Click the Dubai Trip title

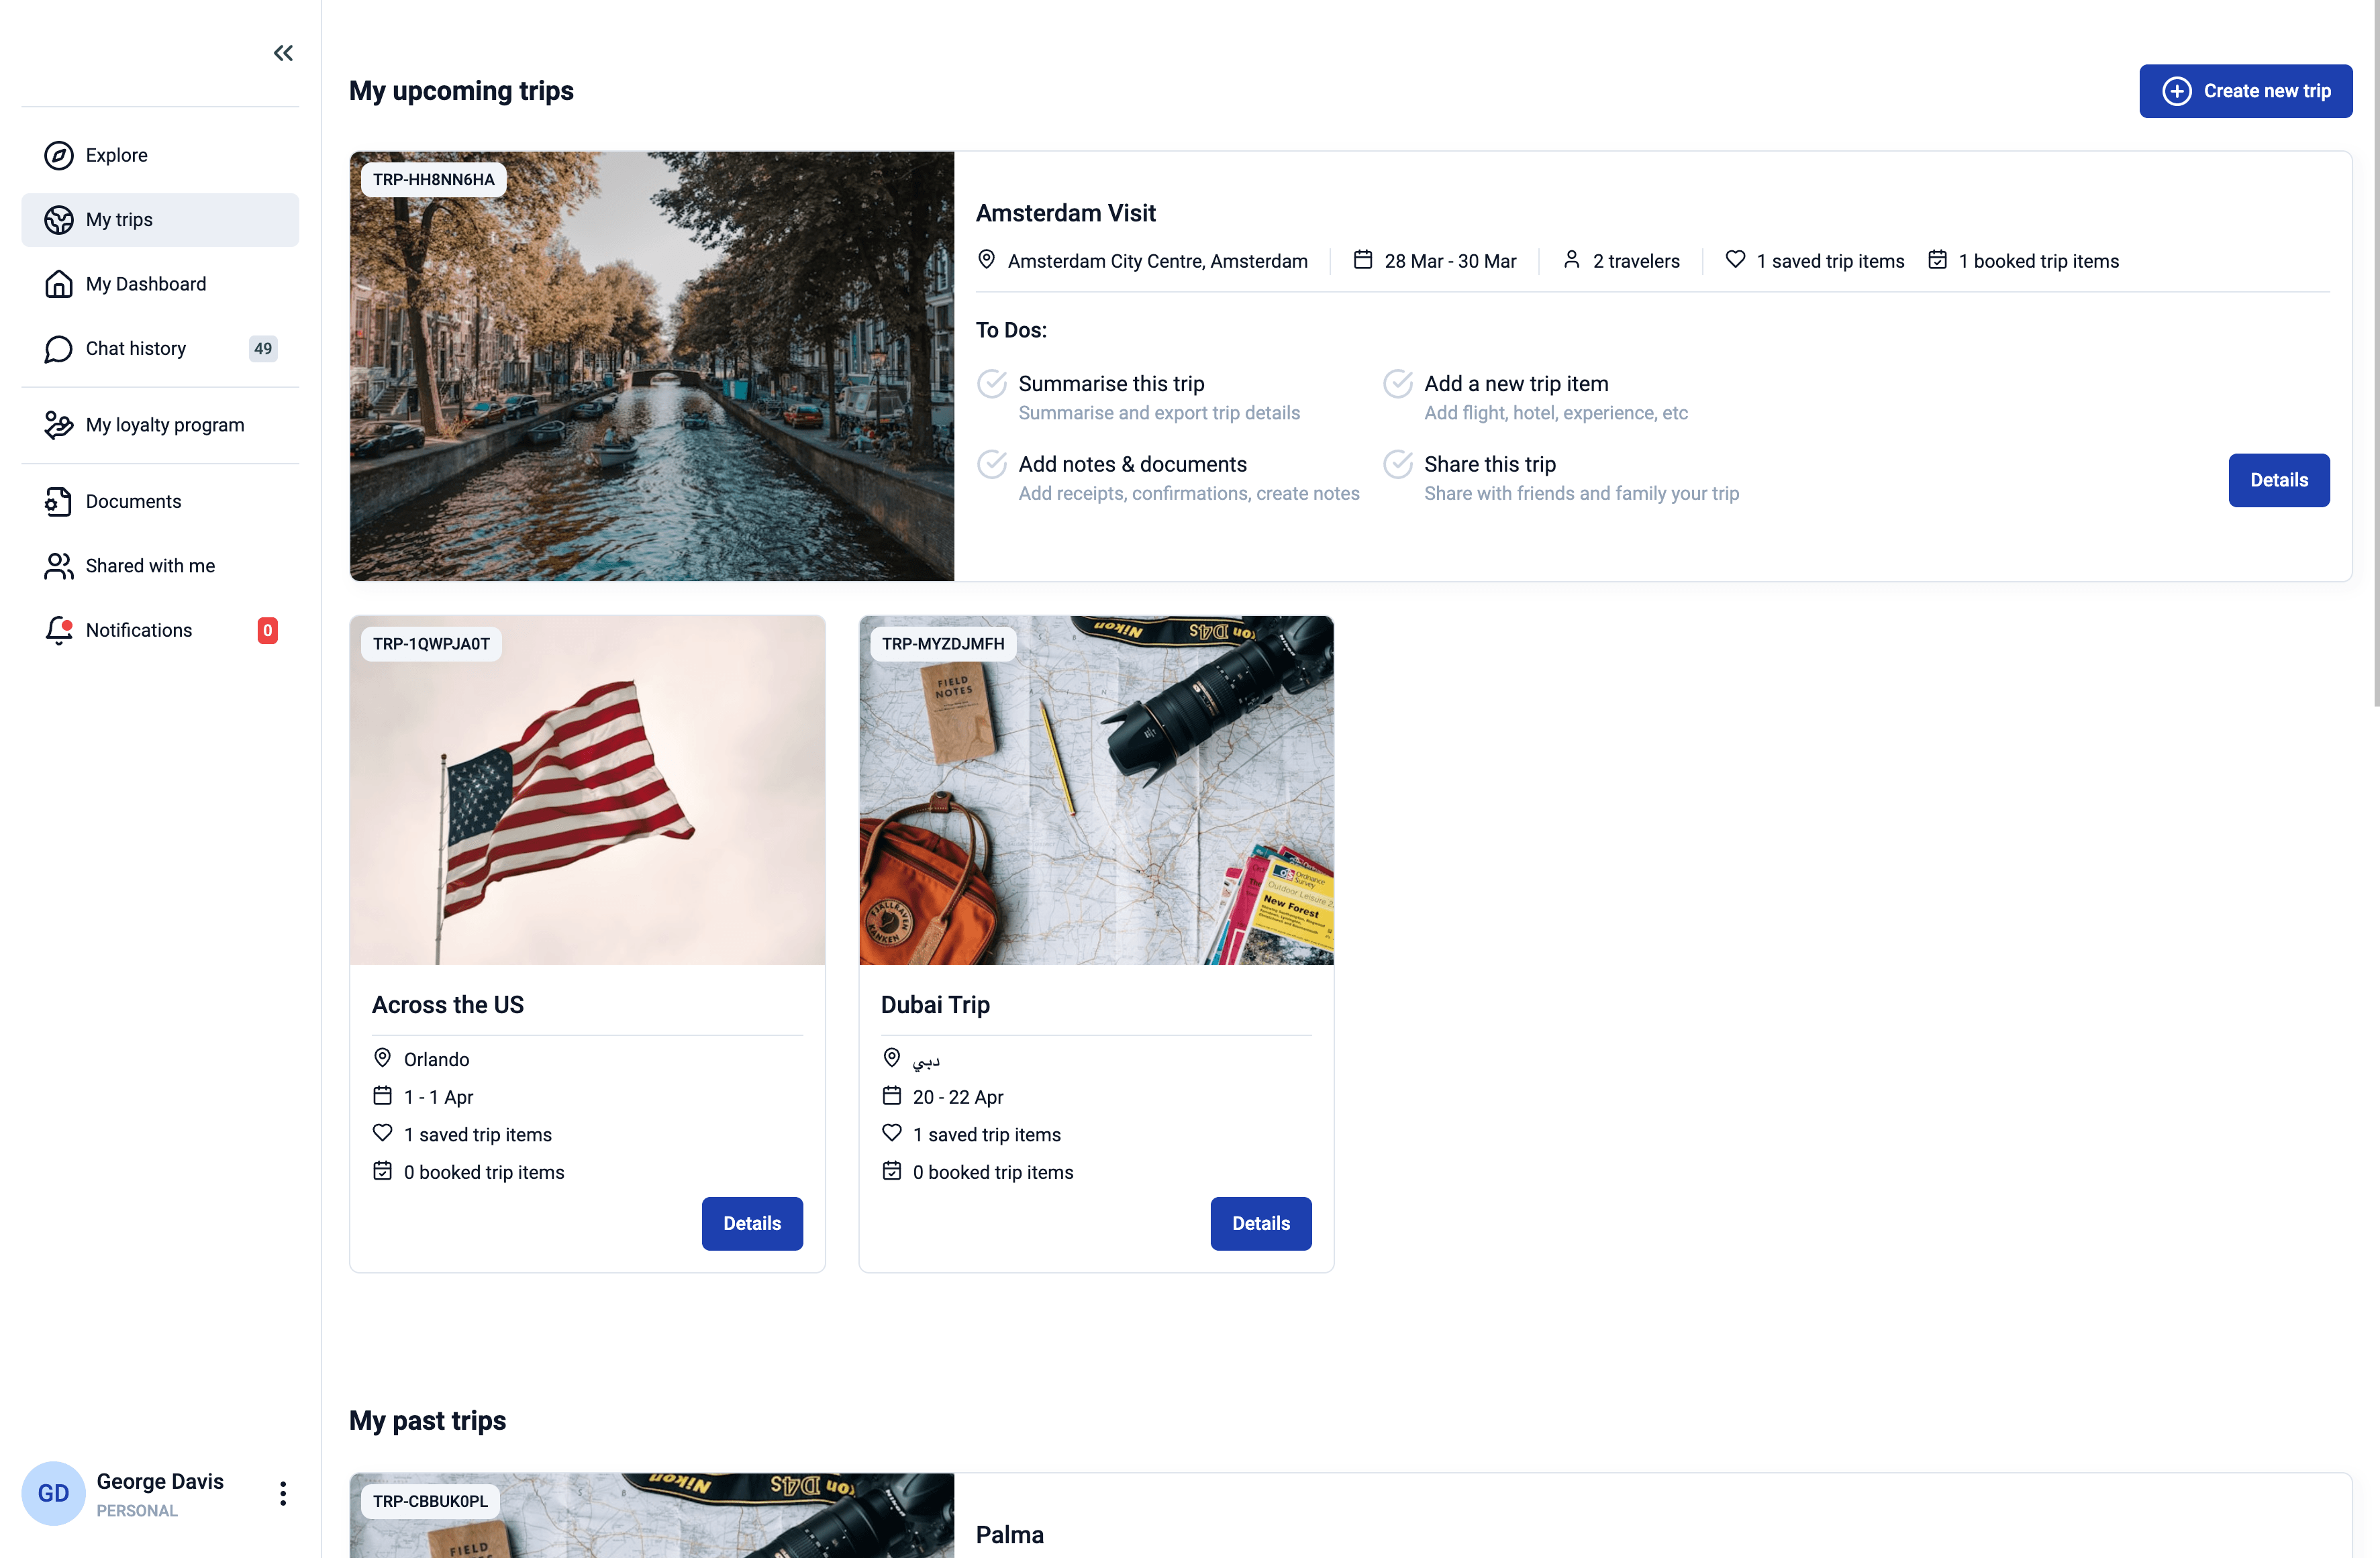pos(935,1005)
